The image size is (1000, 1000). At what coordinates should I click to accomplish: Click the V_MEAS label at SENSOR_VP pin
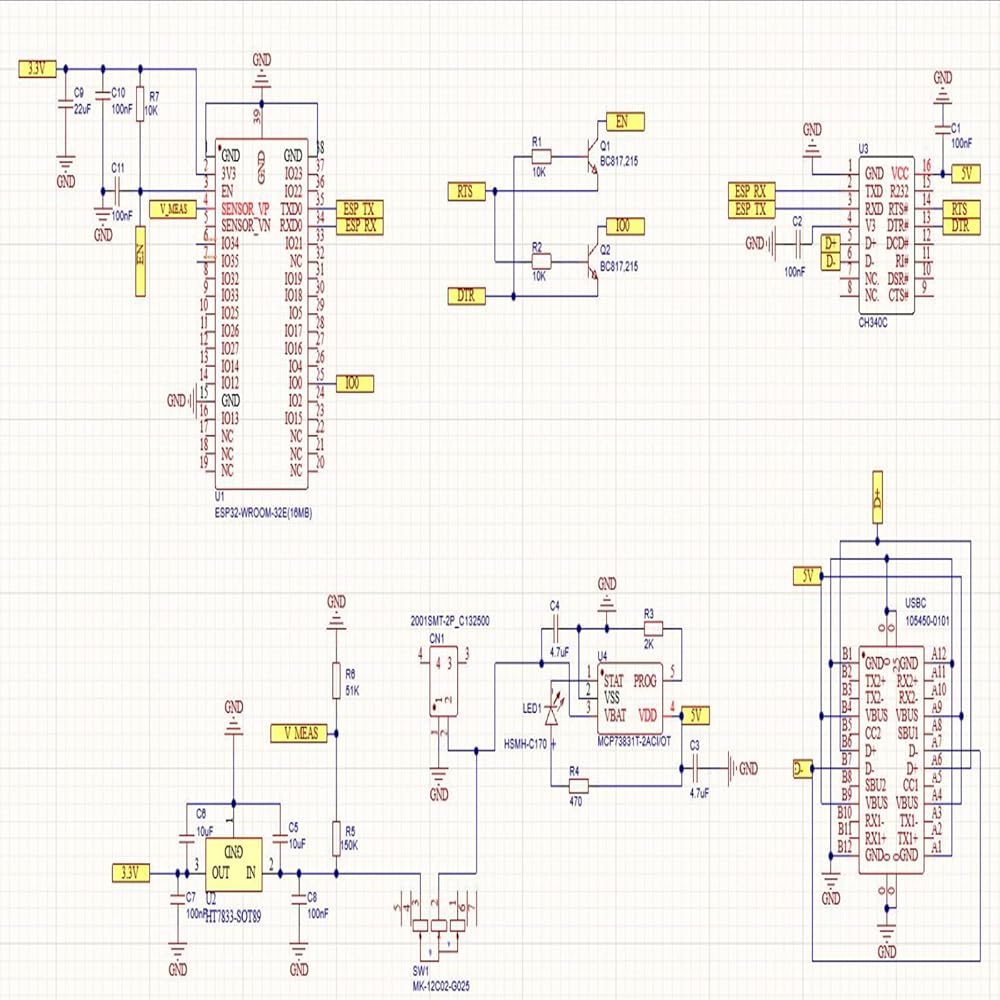173,209
